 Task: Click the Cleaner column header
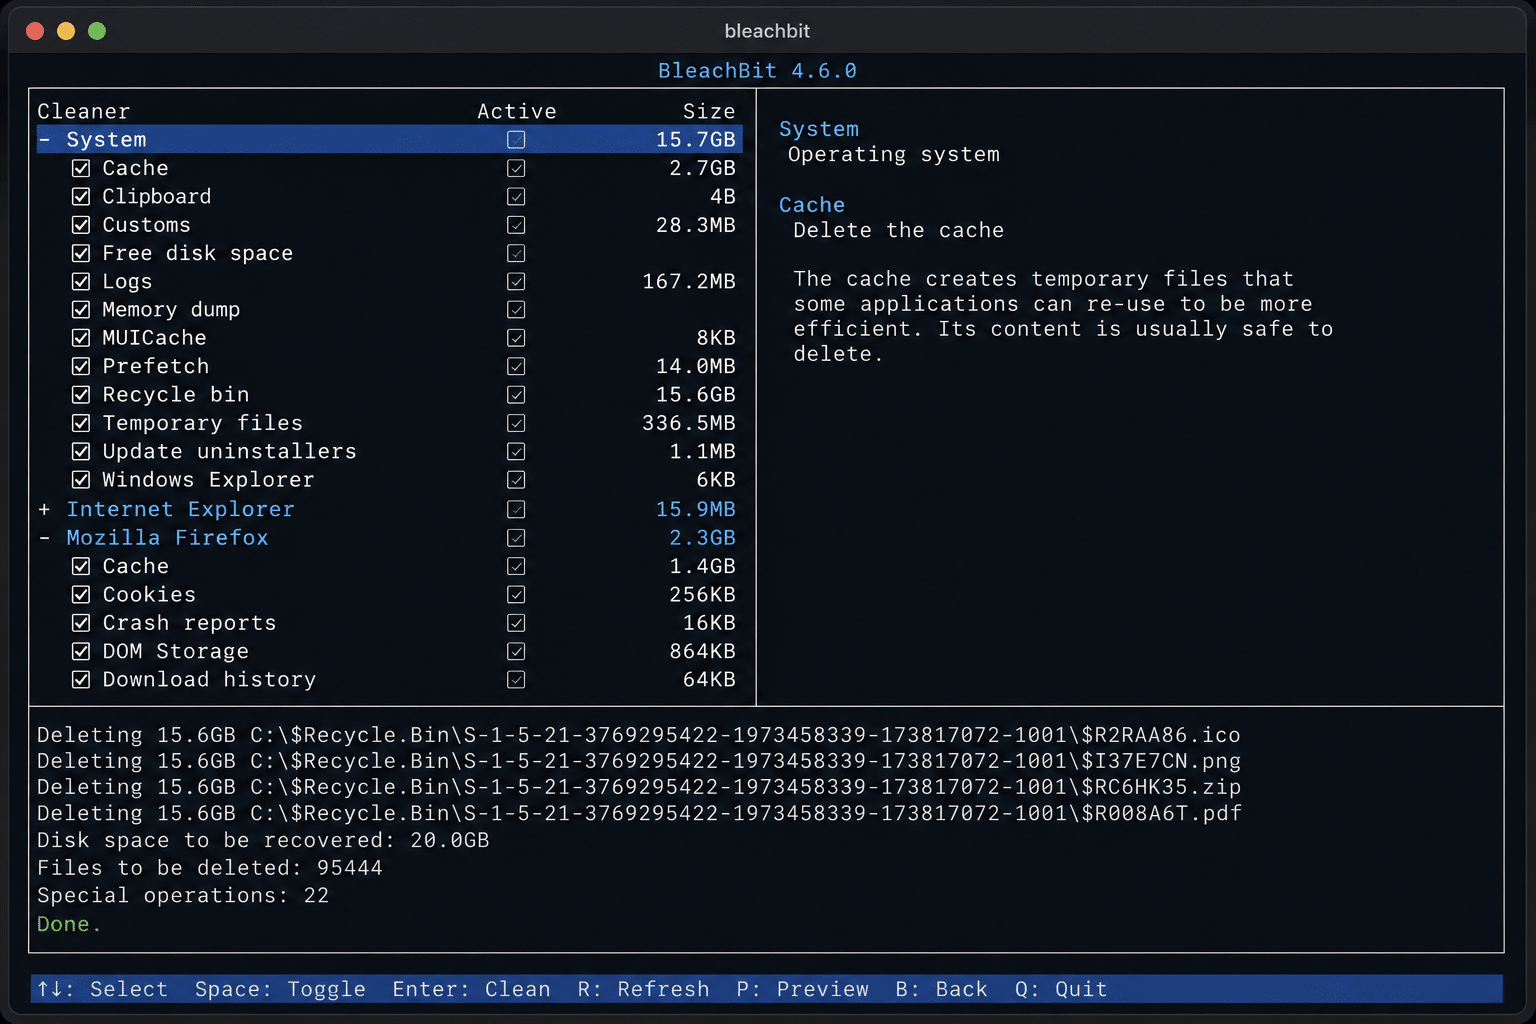83,111
